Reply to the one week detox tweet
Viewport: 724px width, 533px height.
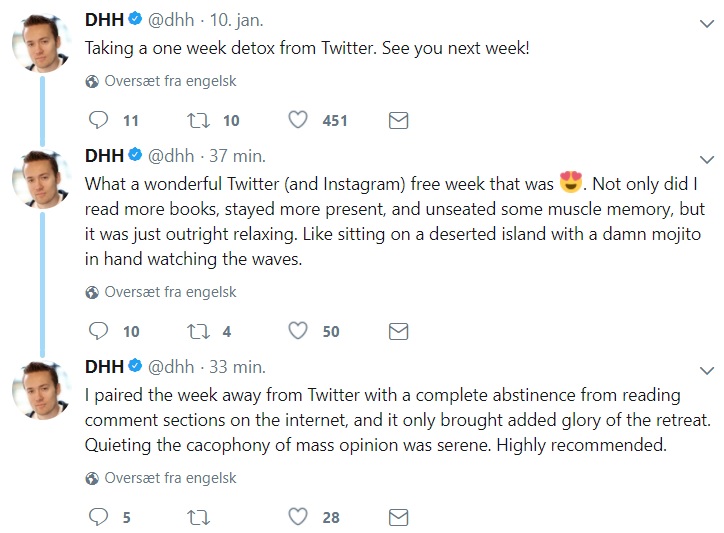pyautogui.click(x=98, y=120)
